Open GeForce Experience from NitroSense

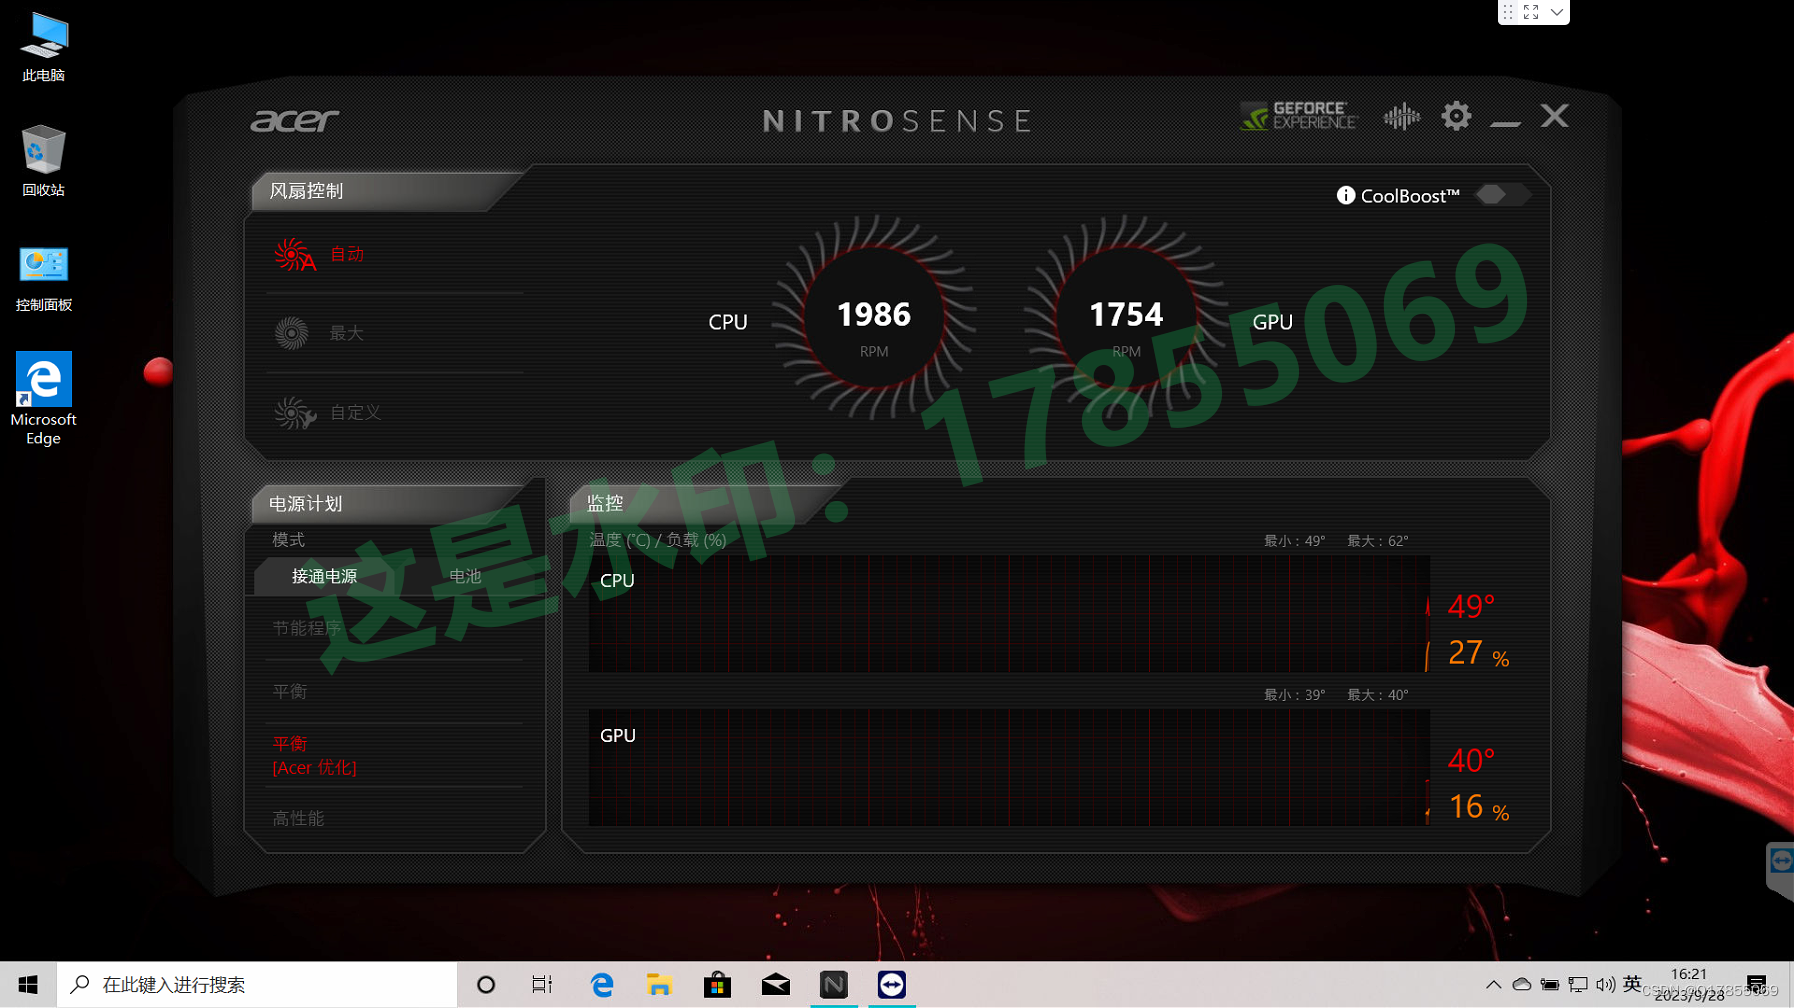(x=1298, y=117)
